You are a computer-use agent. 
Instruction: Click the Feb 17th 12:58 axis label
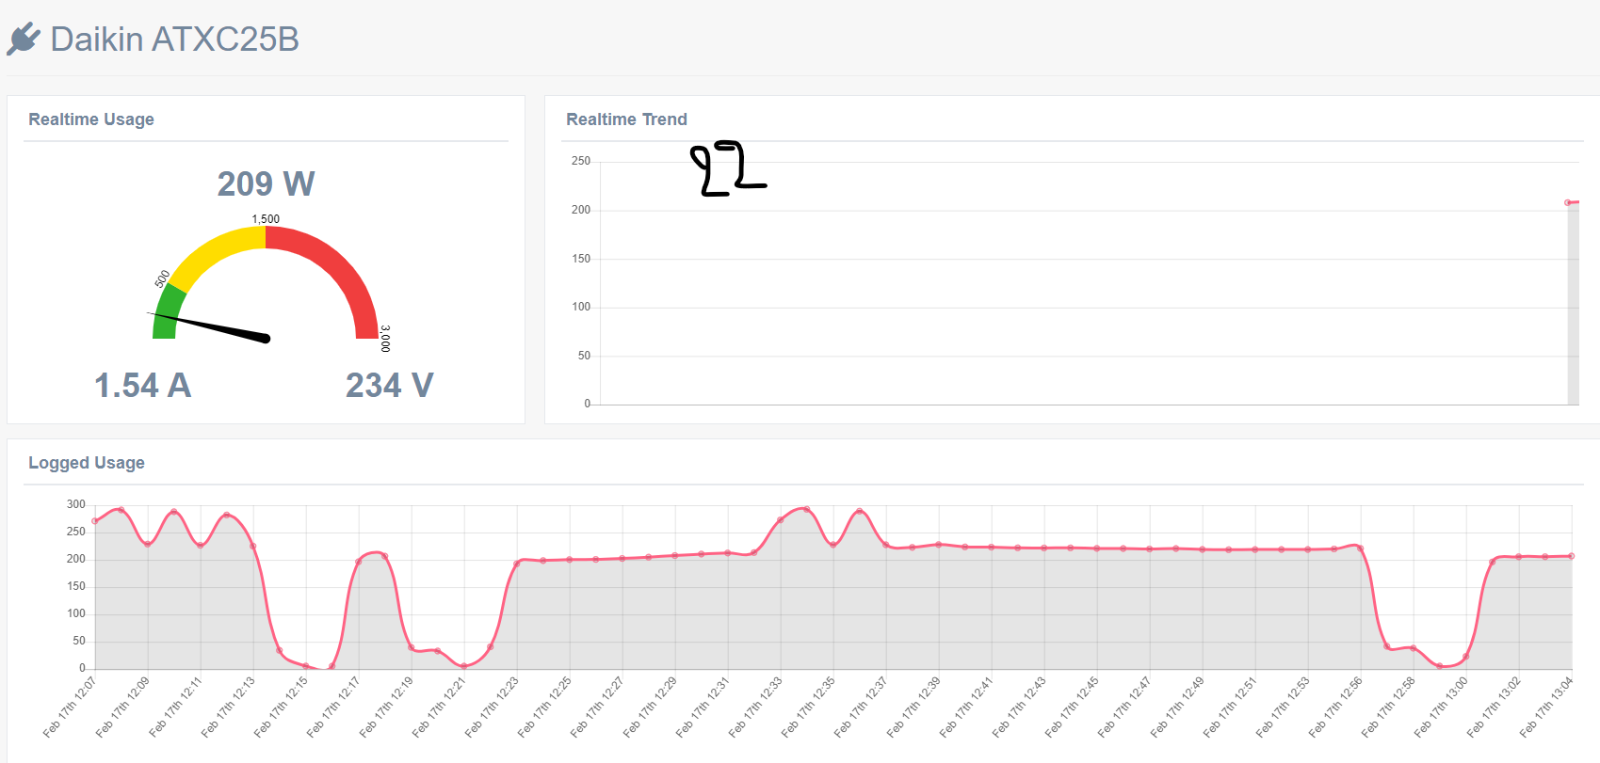click(x=1389, y=708)
